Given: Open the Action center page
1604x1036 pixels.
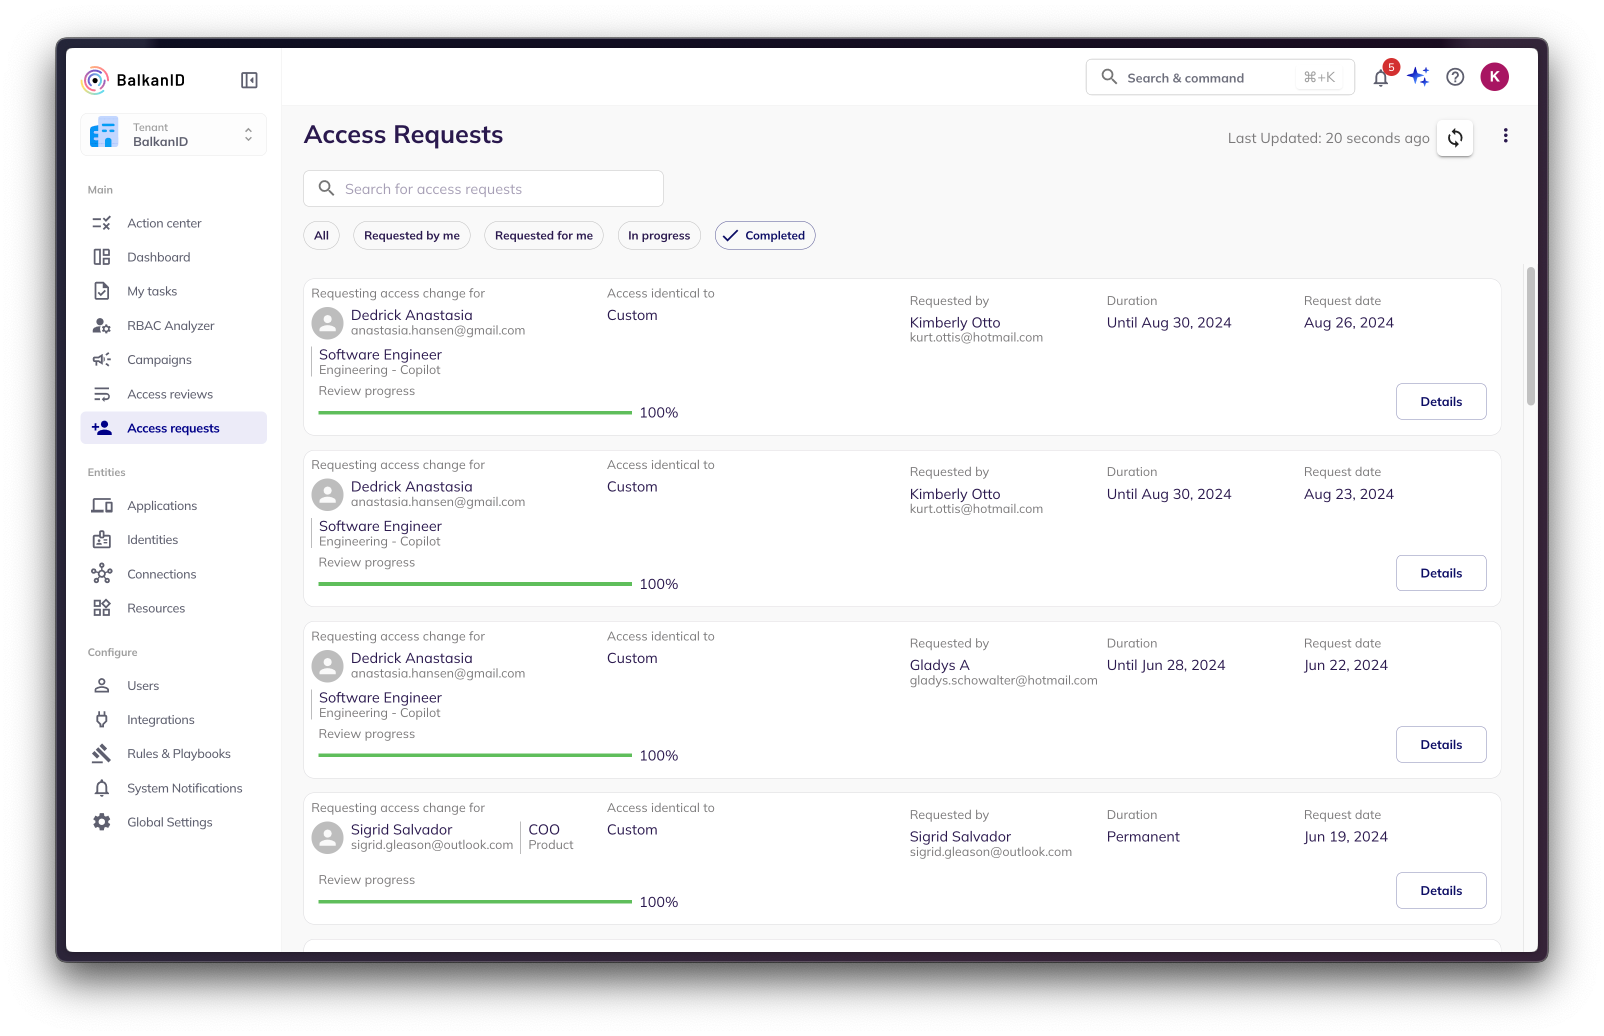Looking at the screenshot, I should tap(164, 223).
